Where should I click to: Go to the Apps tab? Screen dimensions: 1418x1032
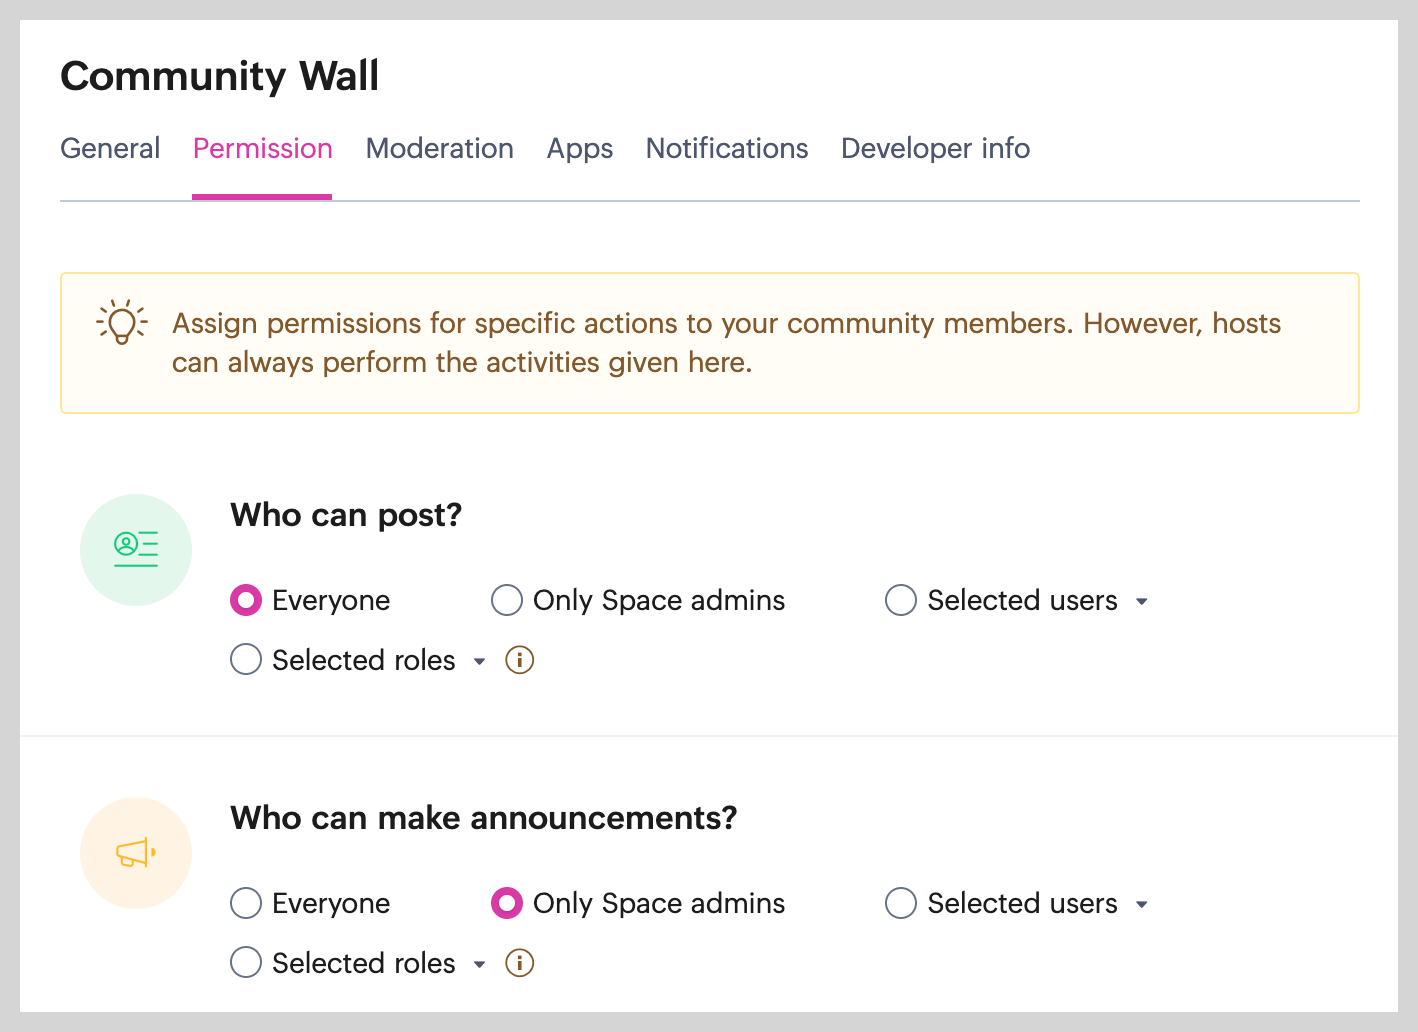pyautogui.click(x=579, y=148)
